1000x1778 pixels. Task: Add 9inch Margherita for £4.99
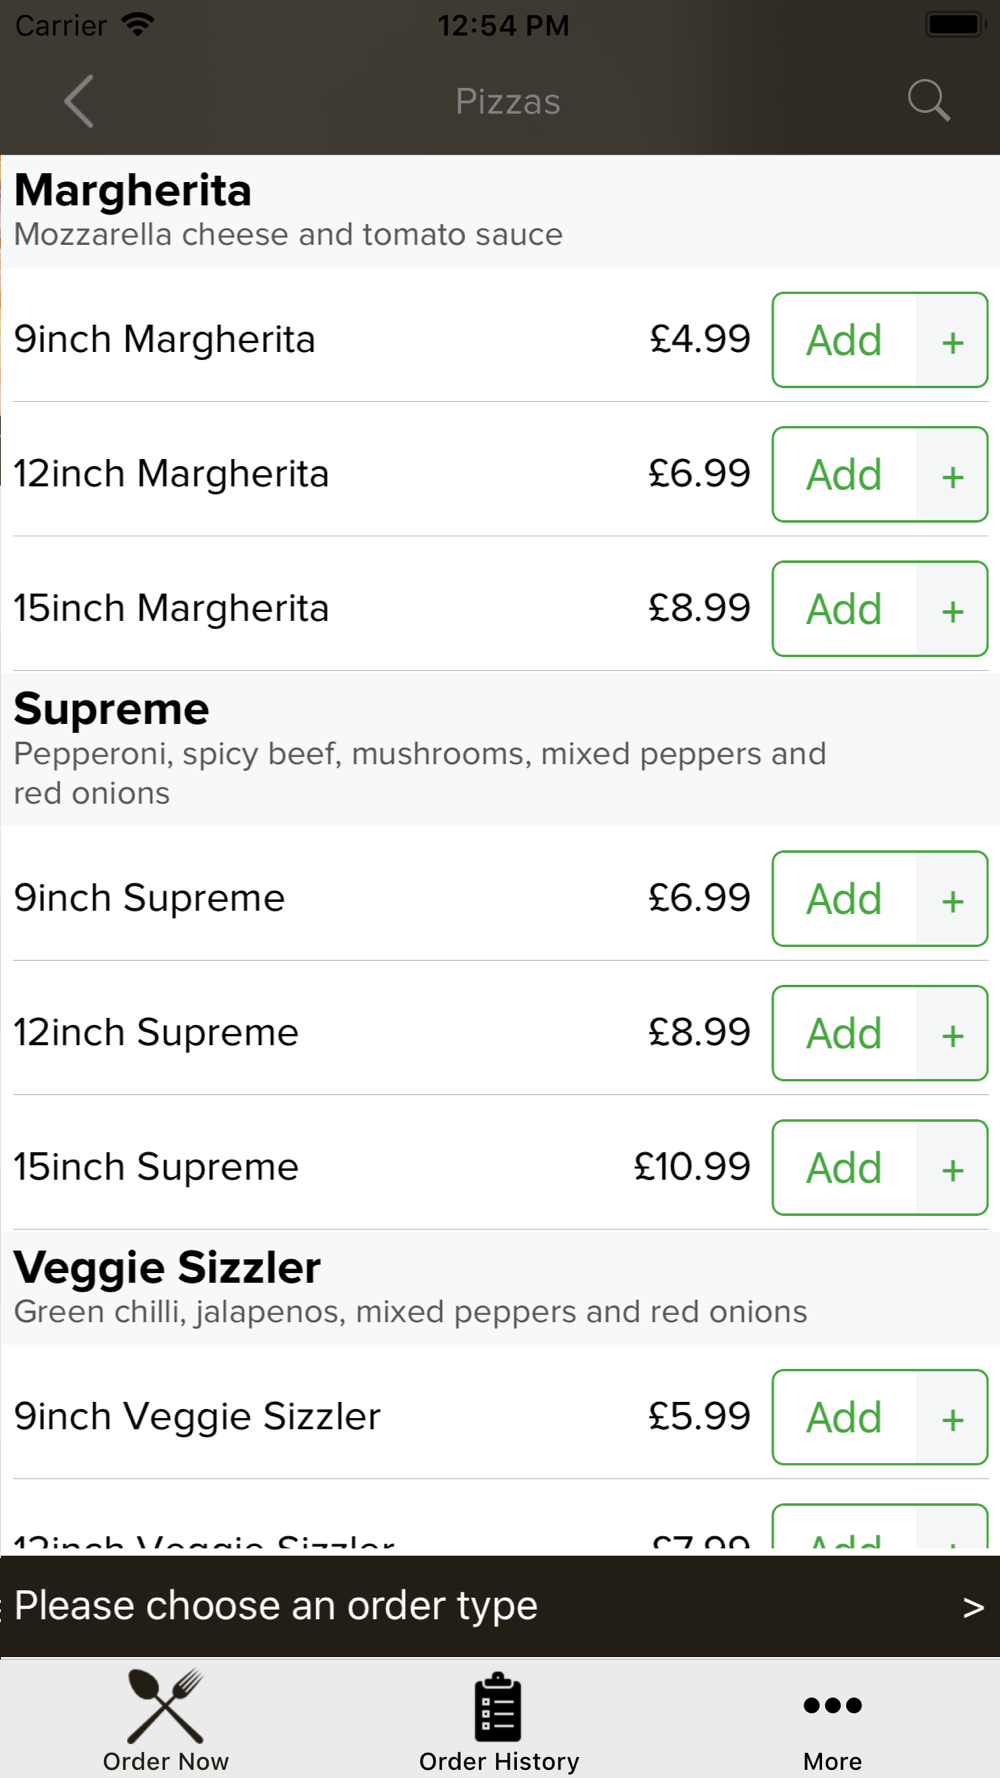point(844,340)
